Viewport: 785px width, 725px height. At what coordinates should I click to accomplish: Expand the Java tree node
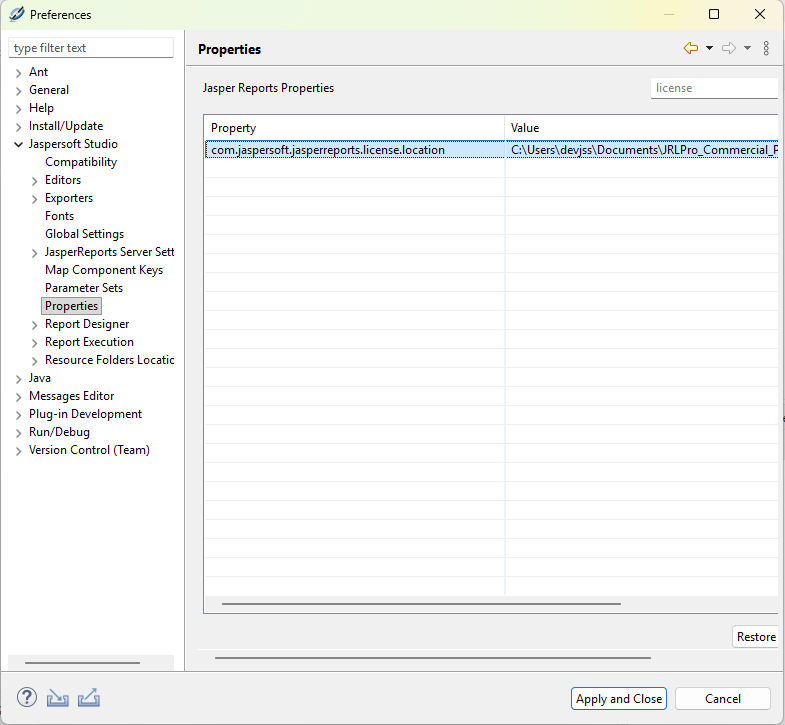point(19,380)
